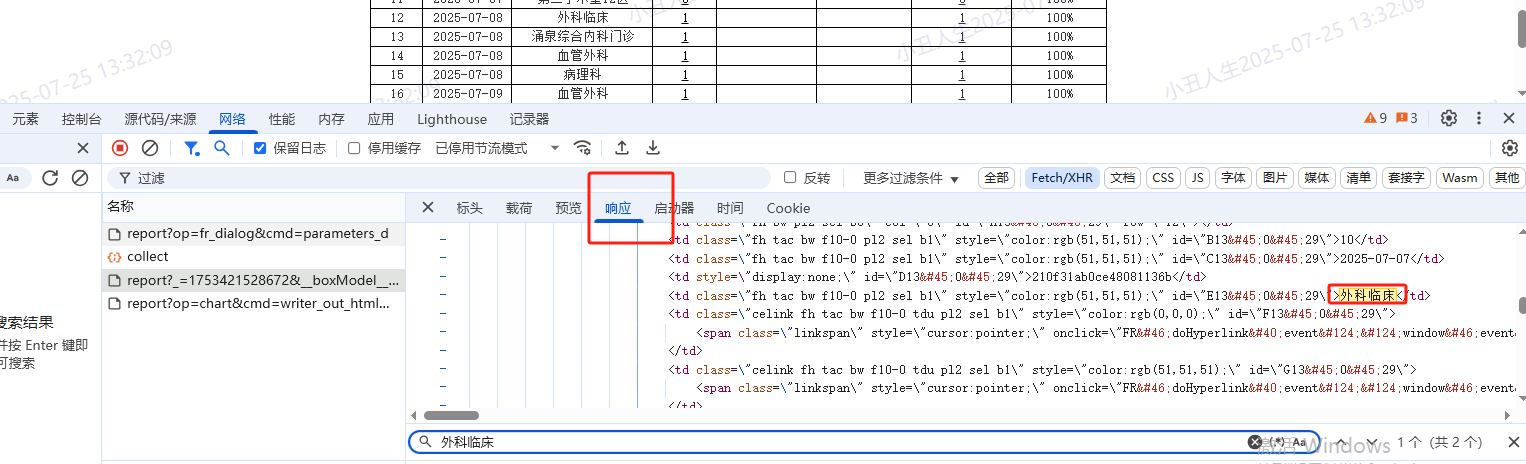1526x464 pixels.
Task: Show 标头 tab of request
Action: (x=469, y=208)
